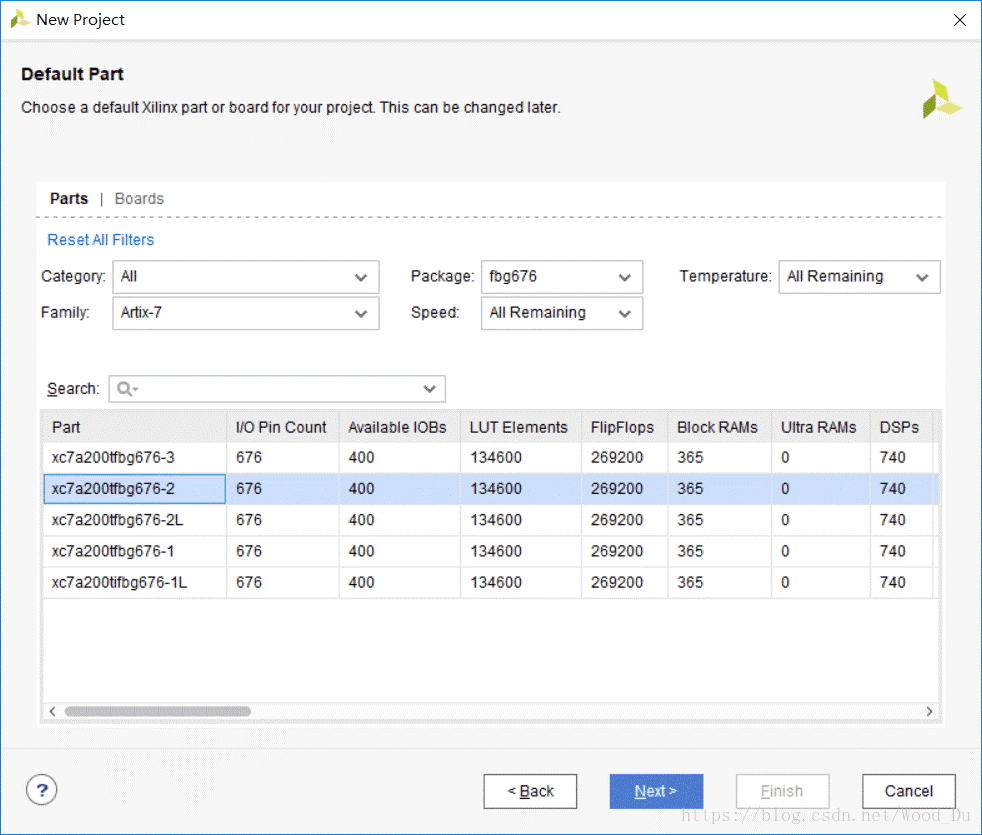Click the scroll right arrow
Screen dimensions: 982x835
929,712
